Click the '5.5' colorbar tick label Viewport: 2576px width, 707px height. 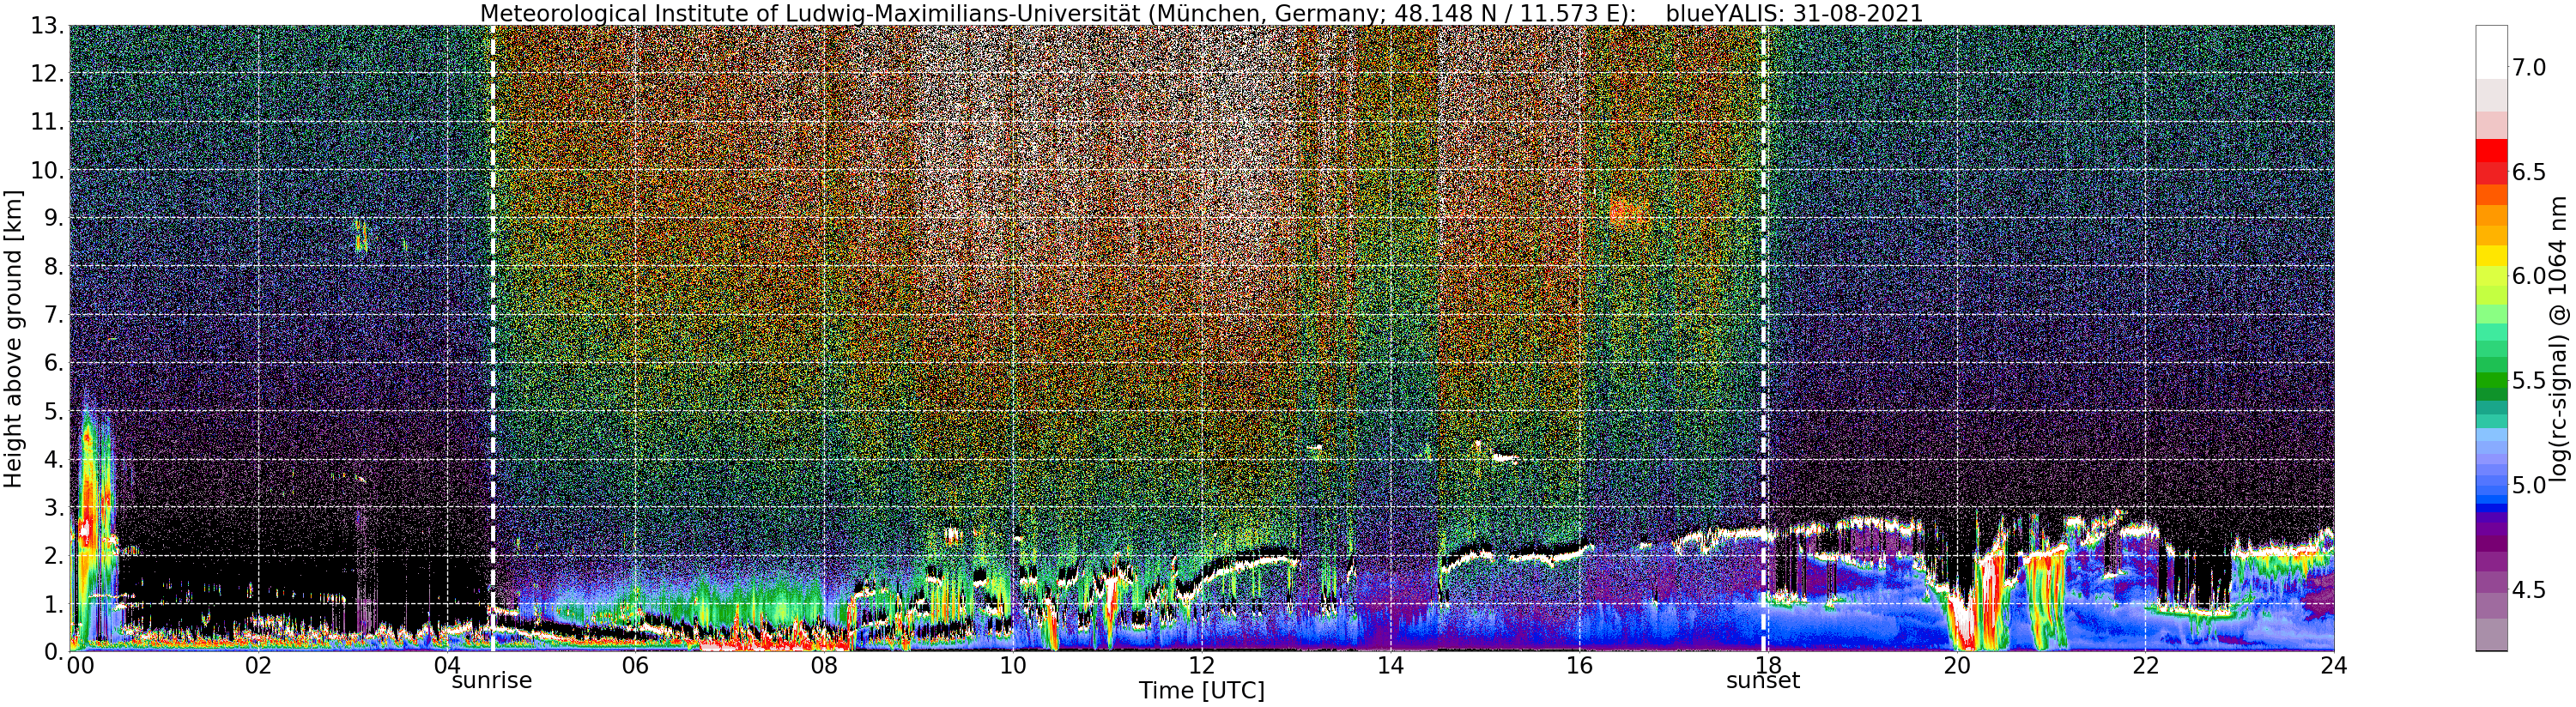(2528, 381)
